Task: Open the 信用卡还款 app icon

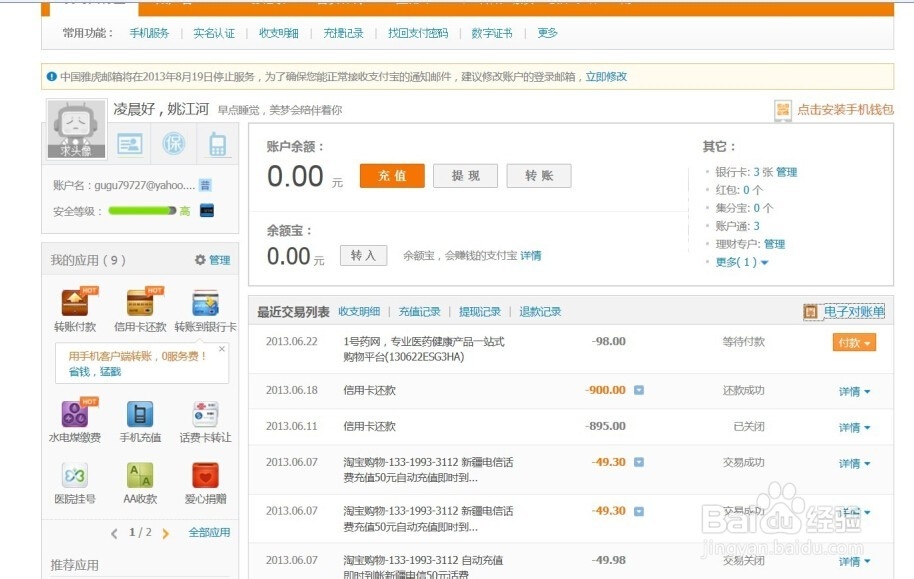Action: pyautogui.click(x=140, y=303)
